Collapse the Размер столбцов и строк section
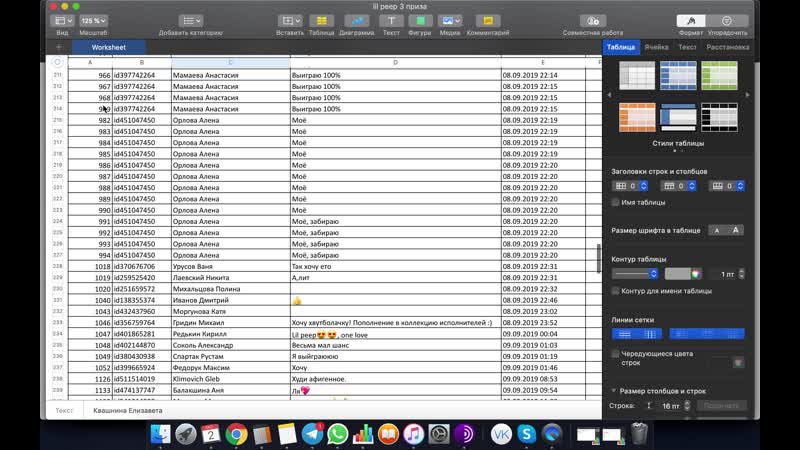This screenshot has width=800, height=450. 614,391
